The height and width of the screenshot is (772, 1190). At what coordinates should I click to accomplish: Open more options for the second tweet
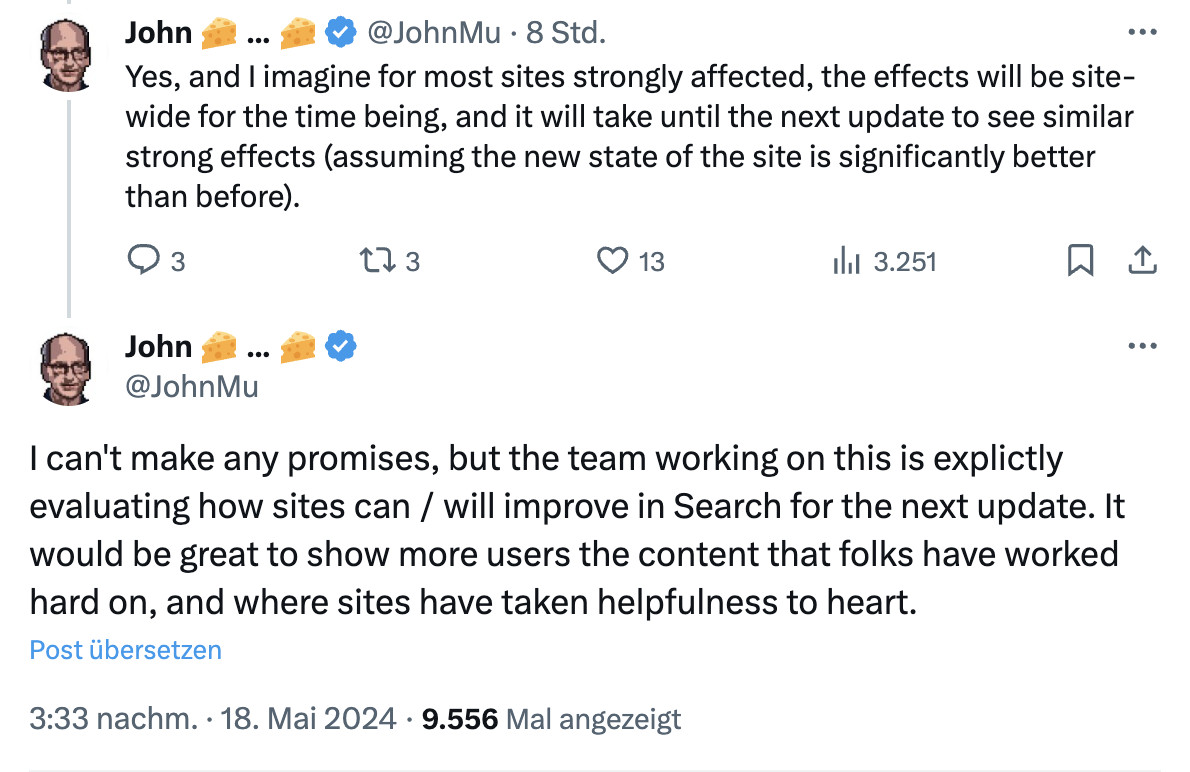1141,344
